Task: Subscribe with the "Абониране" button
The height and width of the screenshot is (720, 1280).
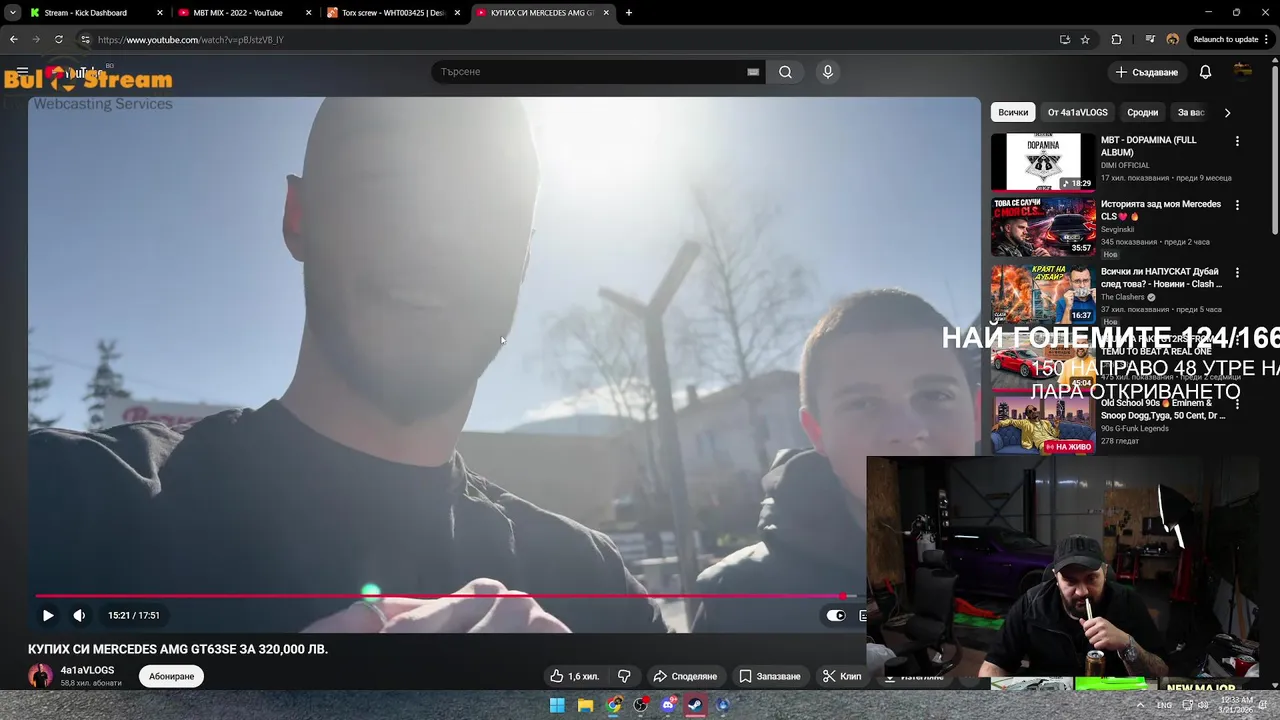Action: 171,677
